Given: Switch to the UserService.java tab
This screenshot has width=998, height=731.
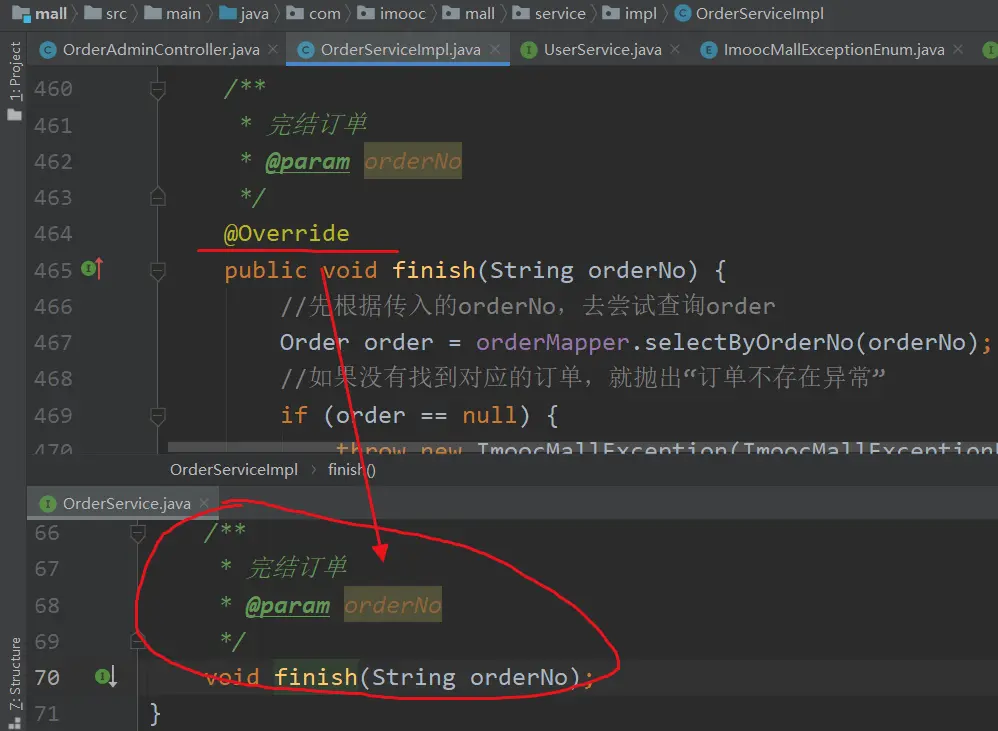Looking at the screenshot, I should coord(602,49).
